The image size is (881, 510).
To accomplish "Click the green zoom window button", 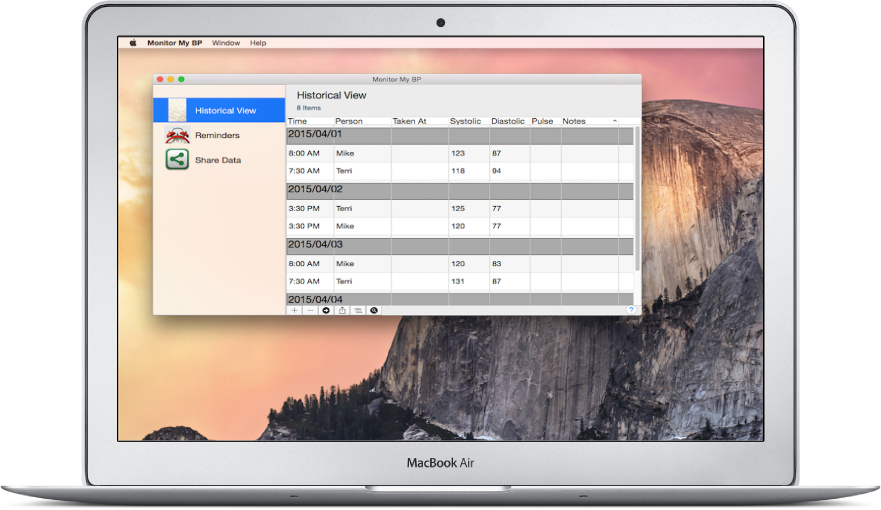I will click(x=181, y=79).
